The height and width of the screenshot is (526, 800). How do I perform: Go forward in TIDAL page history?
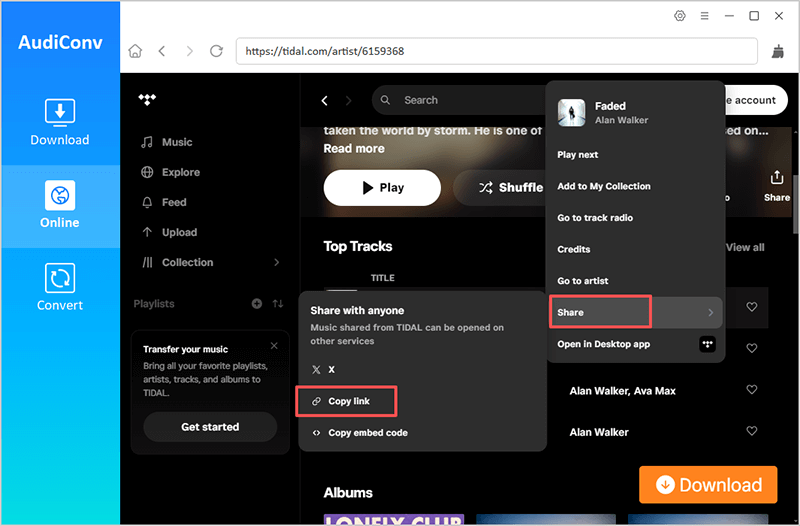[348, 101]
